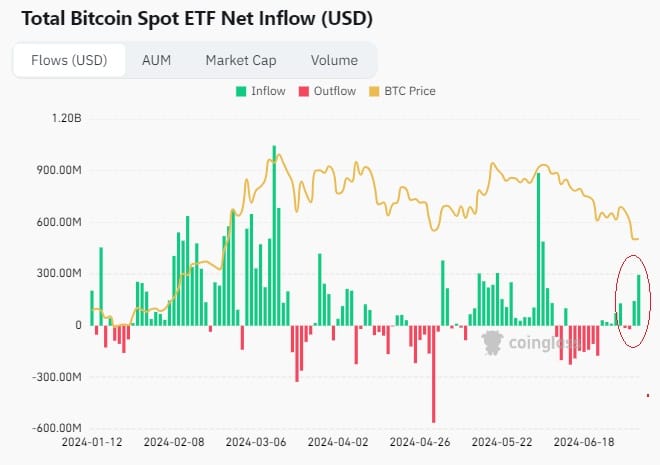Click the coinglass watermark logo icon
This screenshot has height=465, width=660.
492,343
